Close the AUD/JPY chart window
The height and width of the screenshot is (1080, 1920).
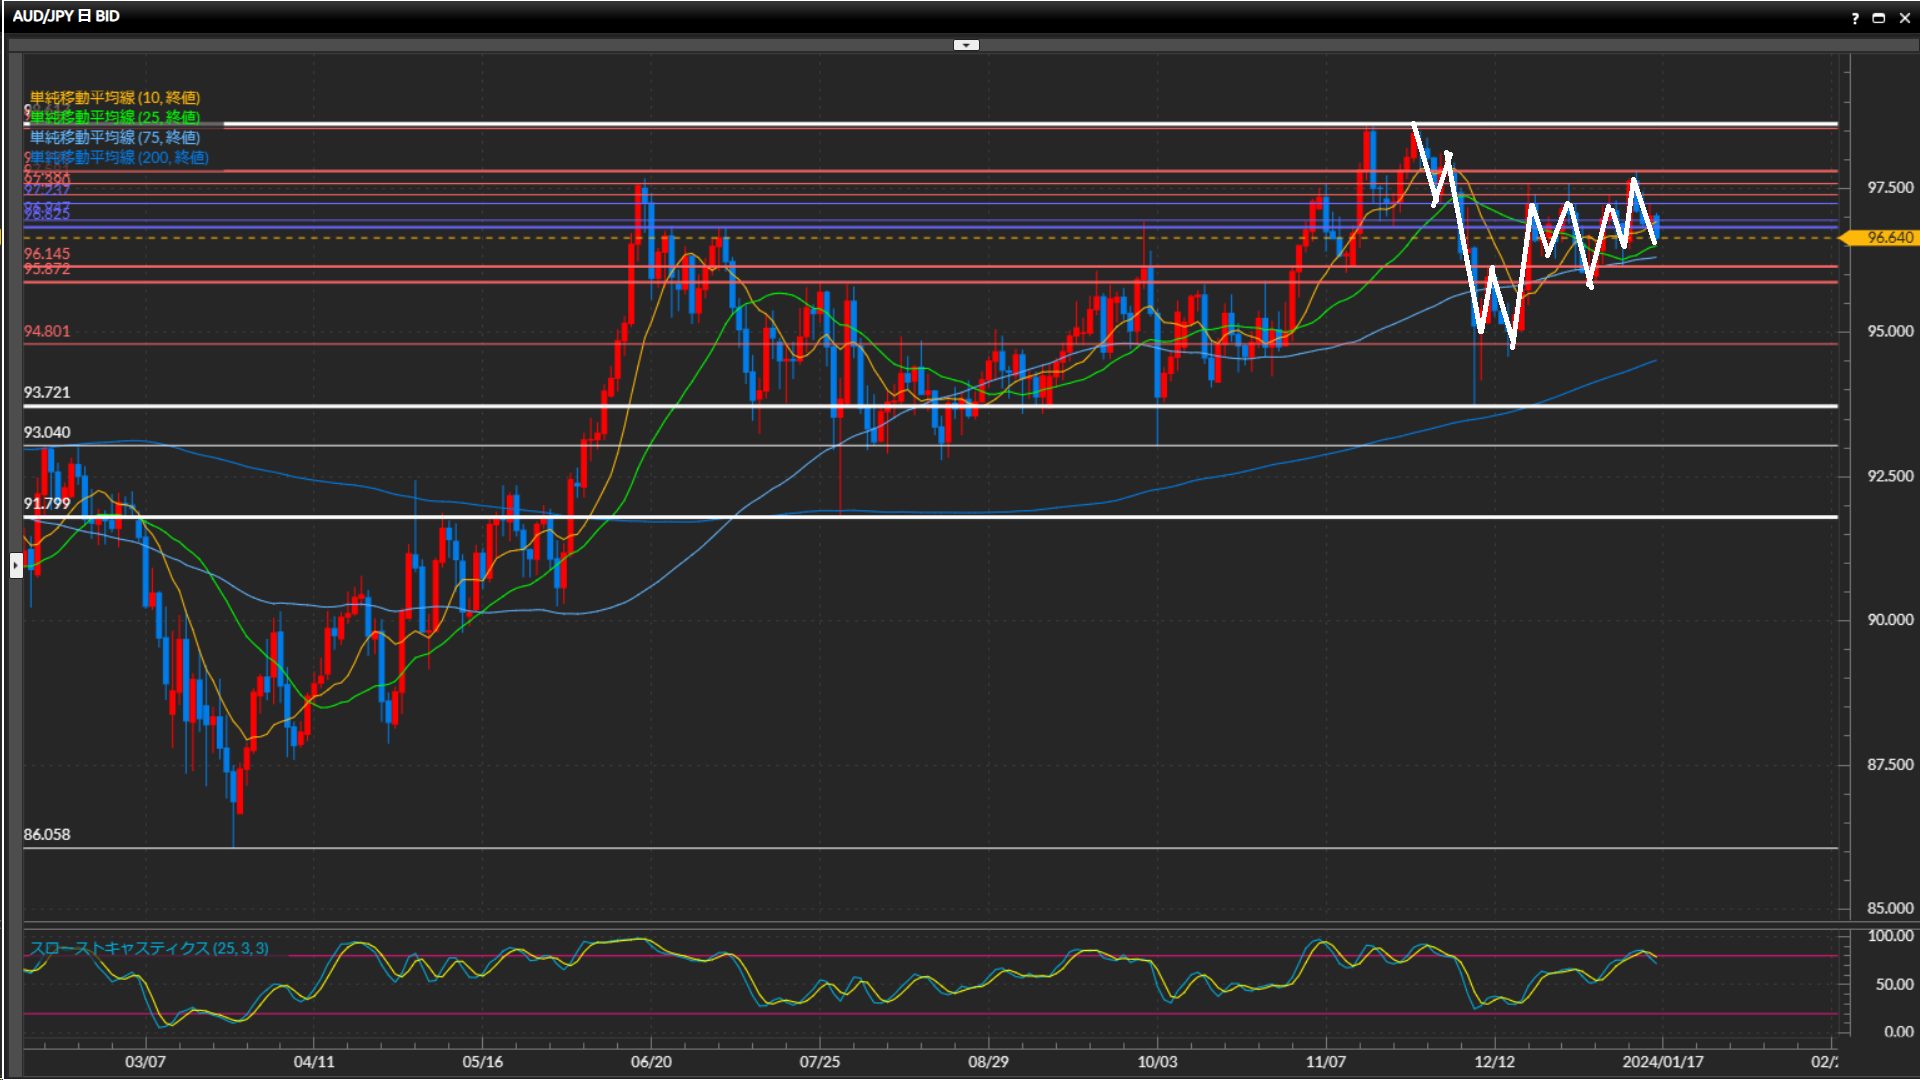coord(1904,18)
